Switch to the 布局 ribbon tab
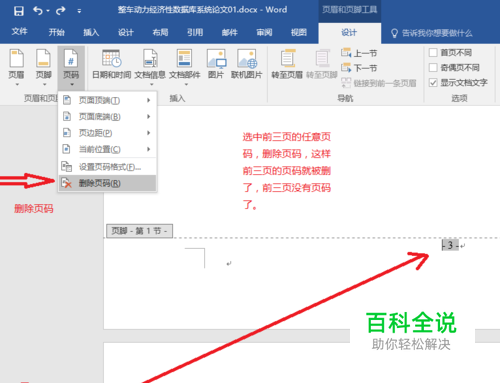 click(x=160, y=32)
